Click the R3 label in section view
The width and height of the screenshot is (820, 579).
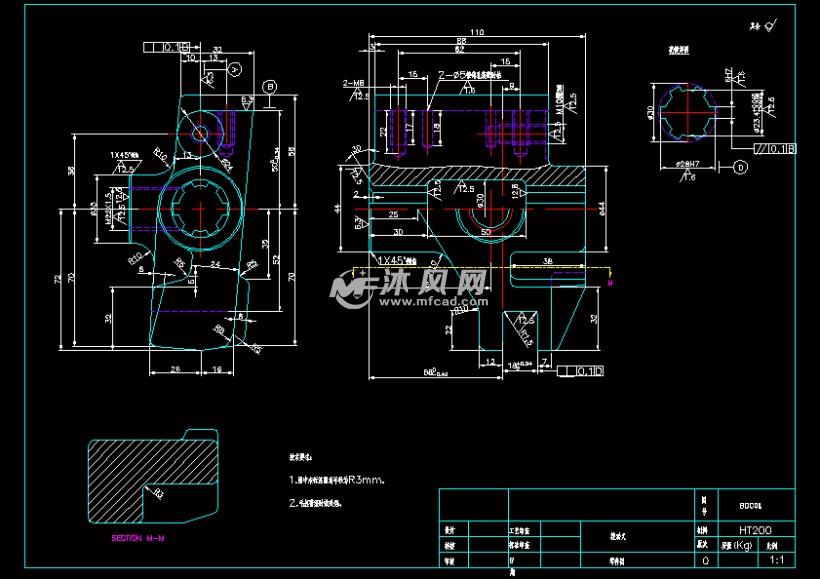(x=158, y=493)
